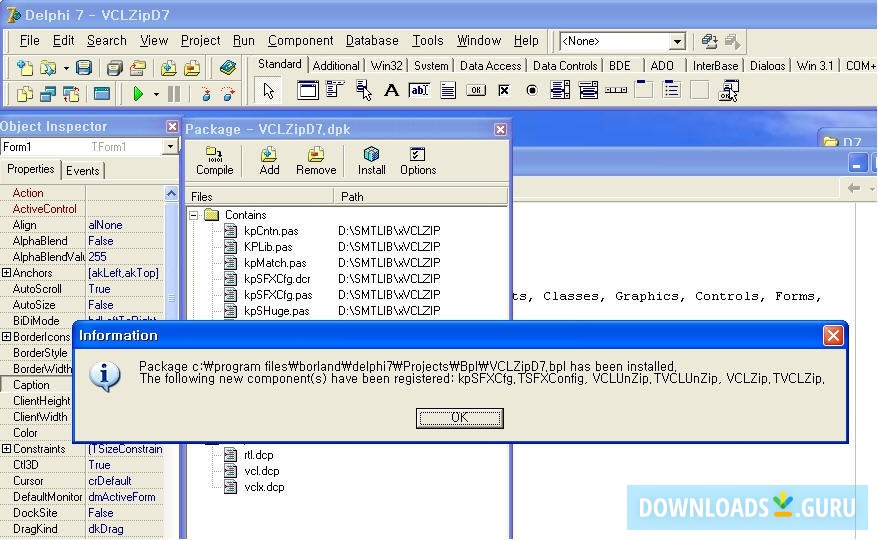Screen dimensions: 878x540
Task: Click the Open Project toolbar icon
Action: (138, 68)
